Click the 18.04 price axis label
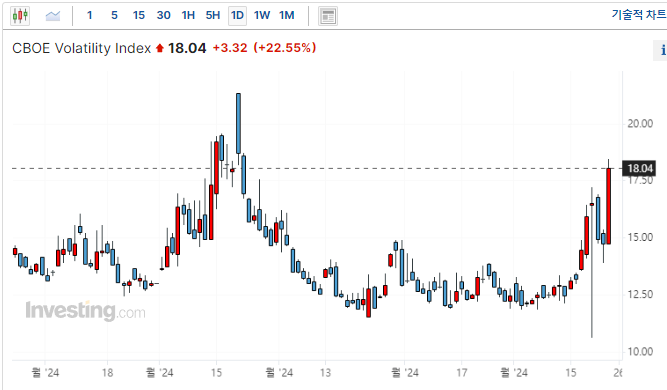The width and height of the screenshot is (667, 390). 639,168
